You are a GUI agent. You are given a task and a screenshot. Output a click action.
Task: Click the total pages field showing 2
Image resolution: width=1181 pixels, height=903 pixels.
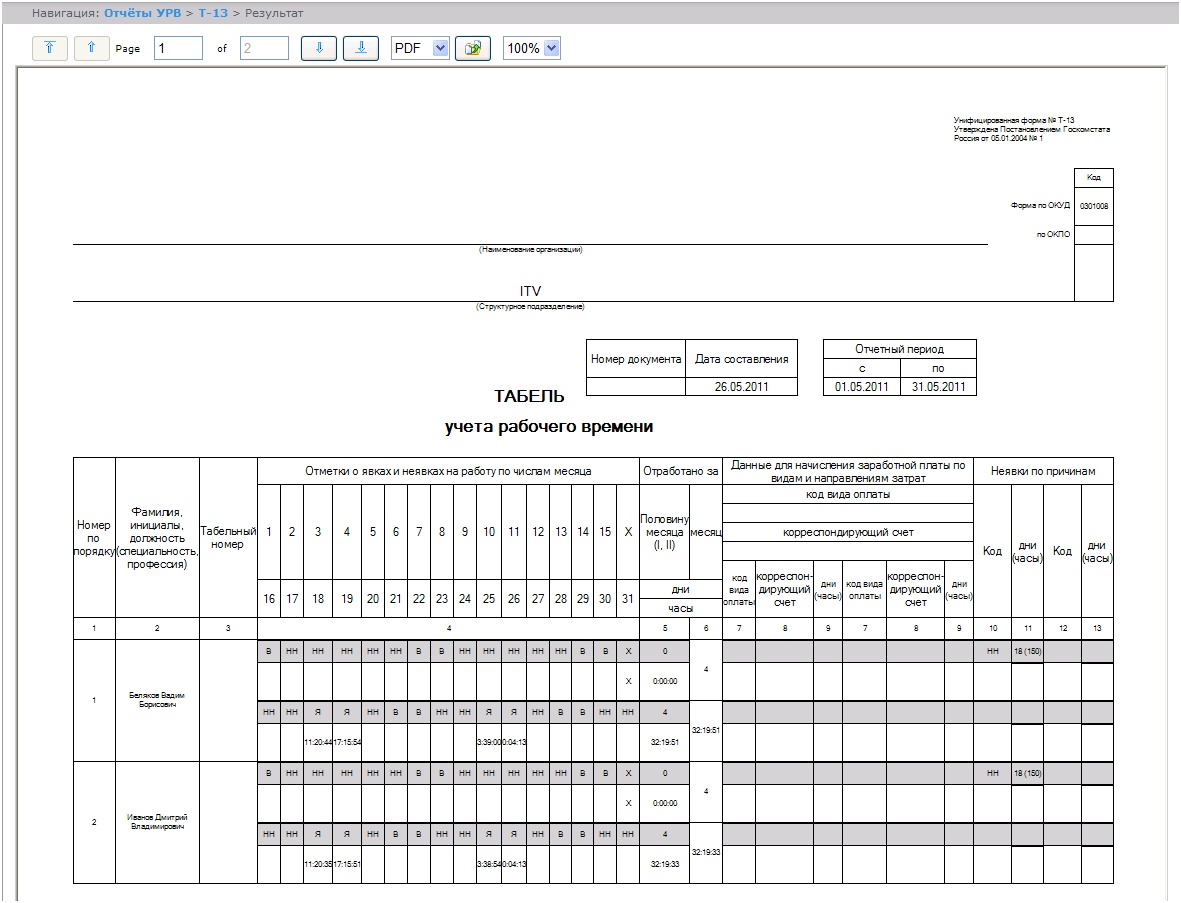pyautogui.click(x=264, y=49)
